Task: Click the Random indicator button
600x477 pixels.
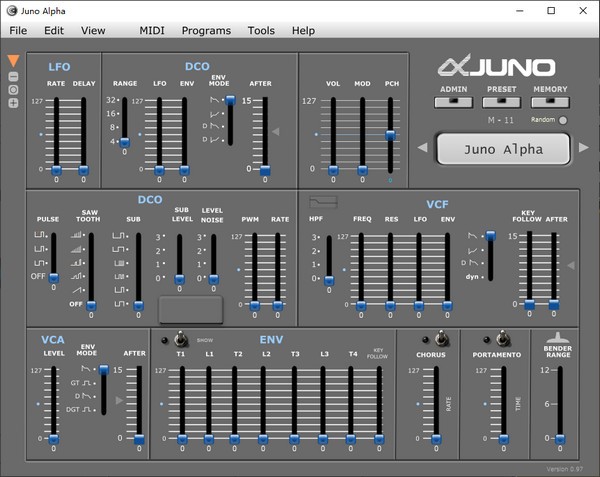Action: 563,120
